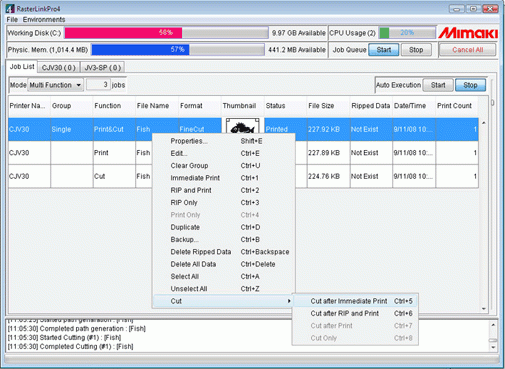Click the job list scroll up arrow
This screenshot has width=505, height=369.
click(484, 123)
